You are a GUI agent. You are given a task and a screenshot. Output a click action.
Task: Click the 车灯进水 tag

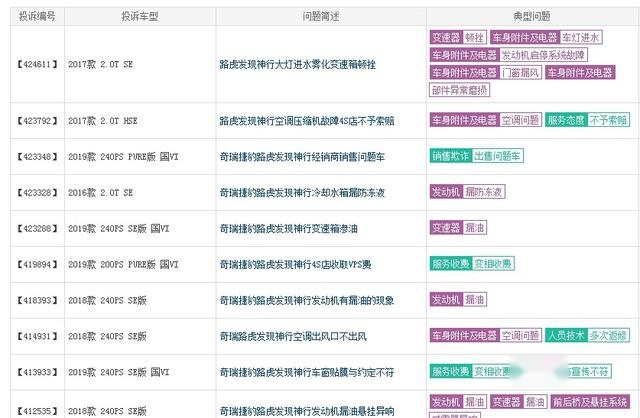point(581,38)
